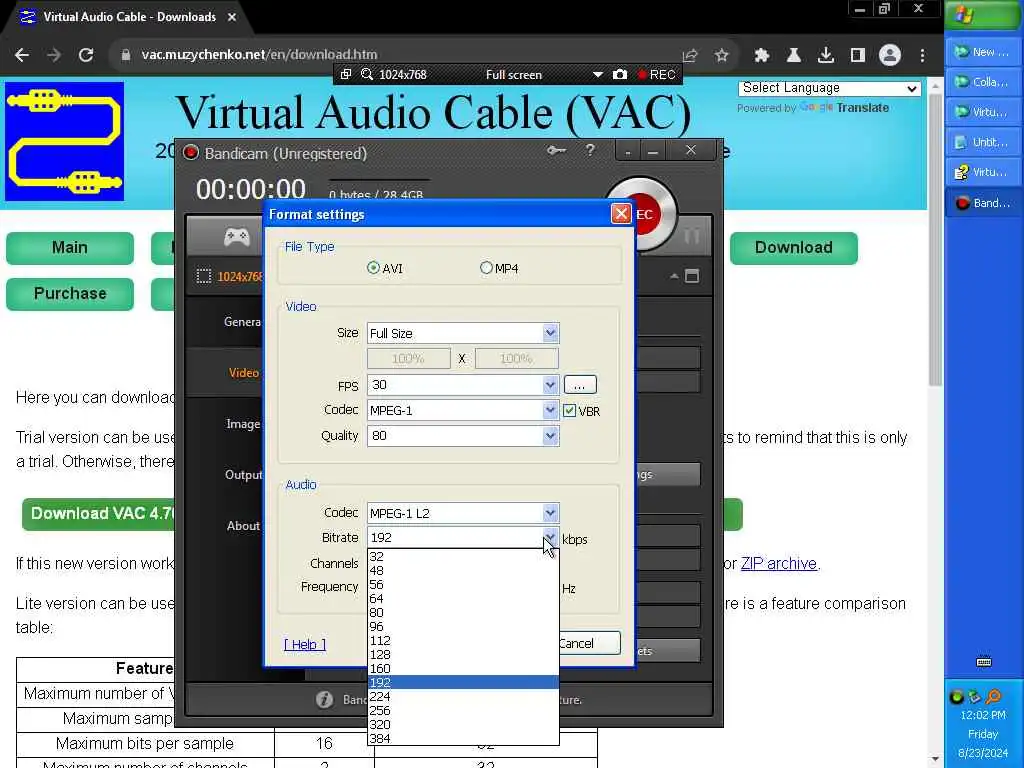The width and height of the screenshot is (1024, 768).
Task: Open Bandicam General tab
Action: [242, 321]
